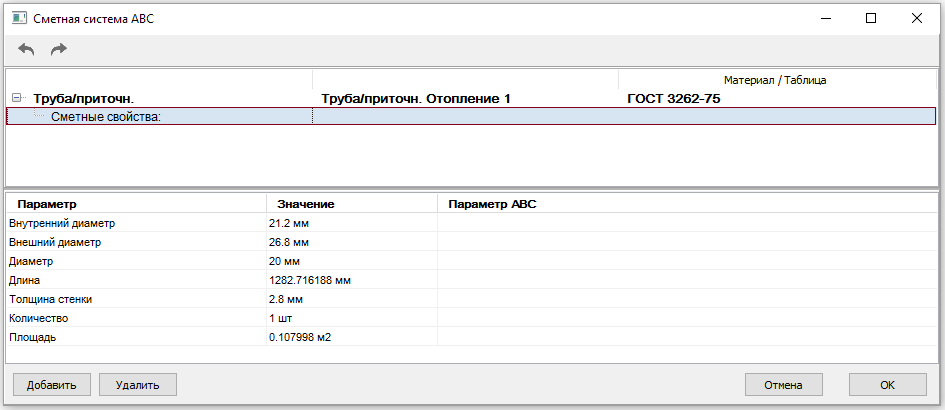945x410 pixels.
Task: Select the Количество parameter row
Action: pos(471,318)
